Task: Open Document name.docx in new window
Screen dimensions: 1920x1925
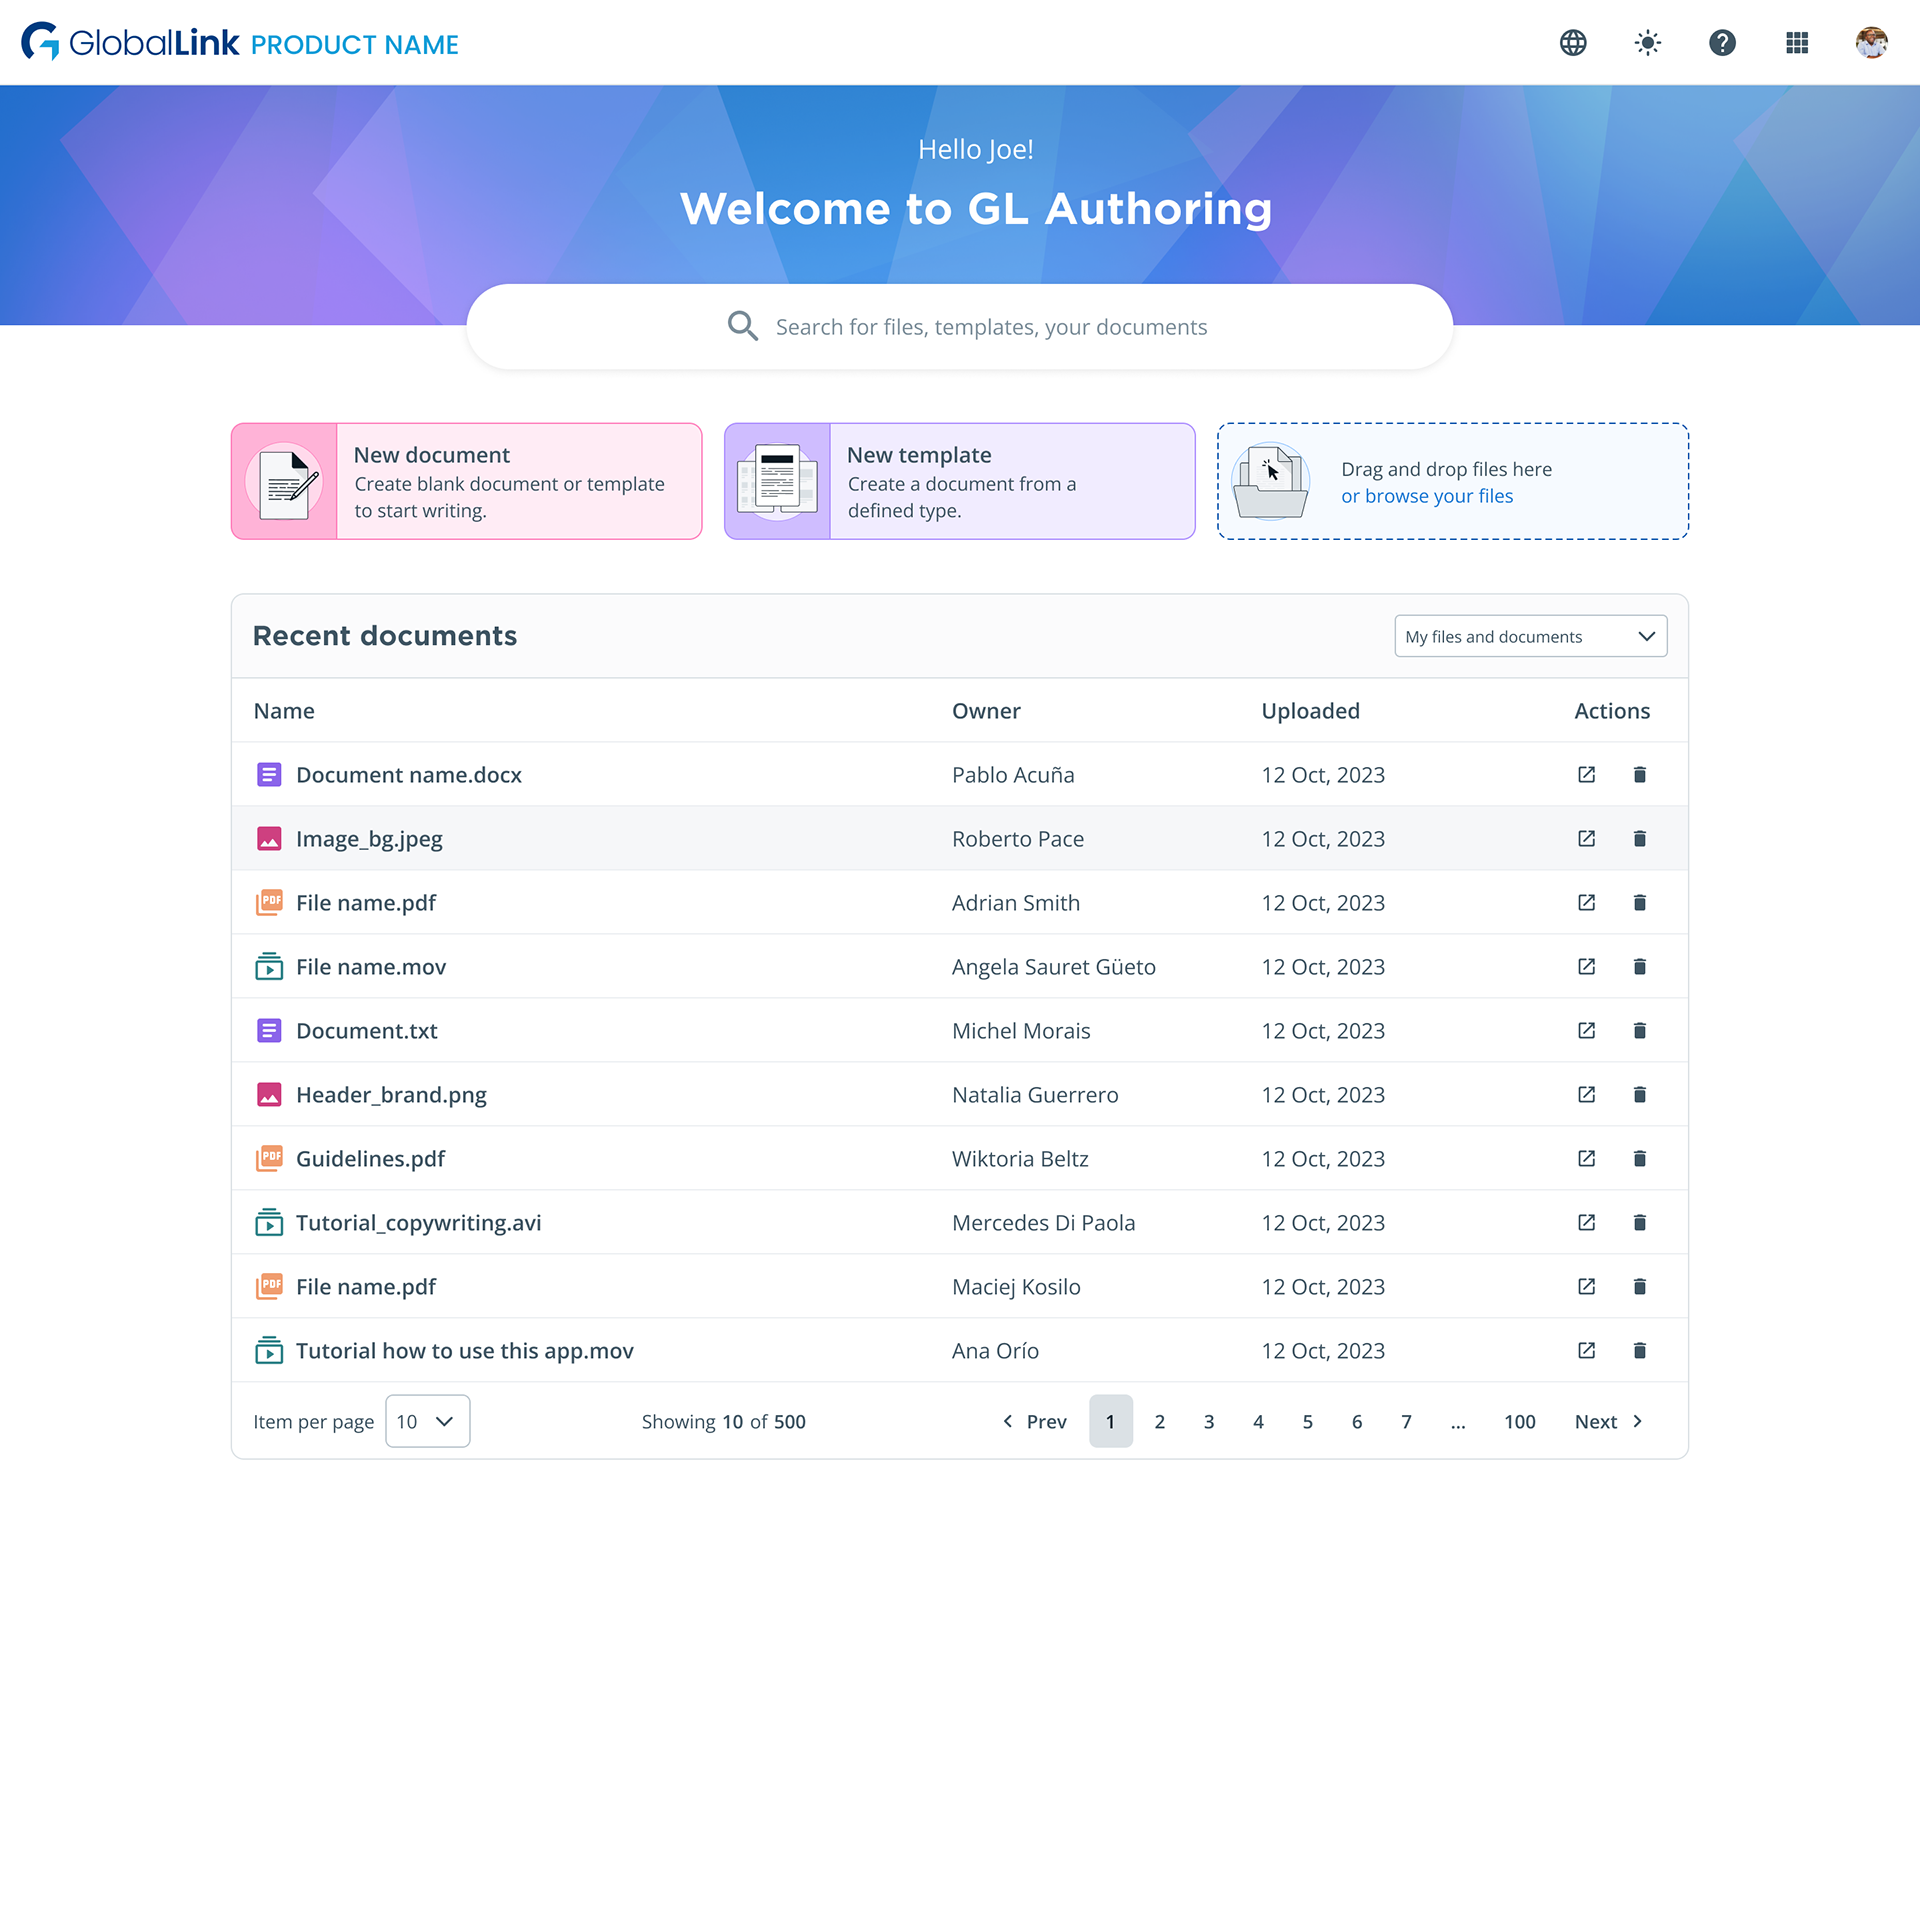Action: click(x=1586, y=774)
